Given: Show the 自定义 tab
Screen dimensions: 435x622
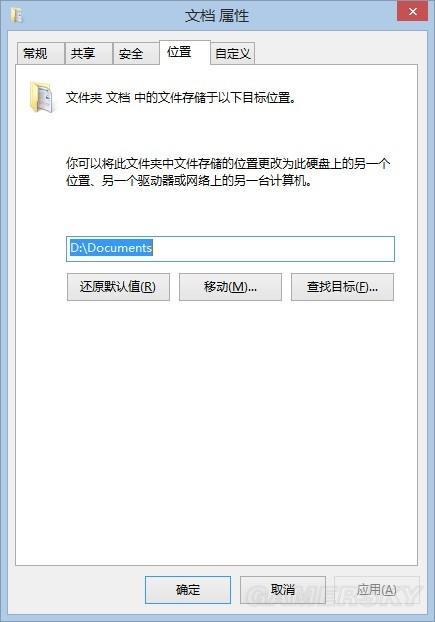Looking at the screenshot, I should coord(233,54).
